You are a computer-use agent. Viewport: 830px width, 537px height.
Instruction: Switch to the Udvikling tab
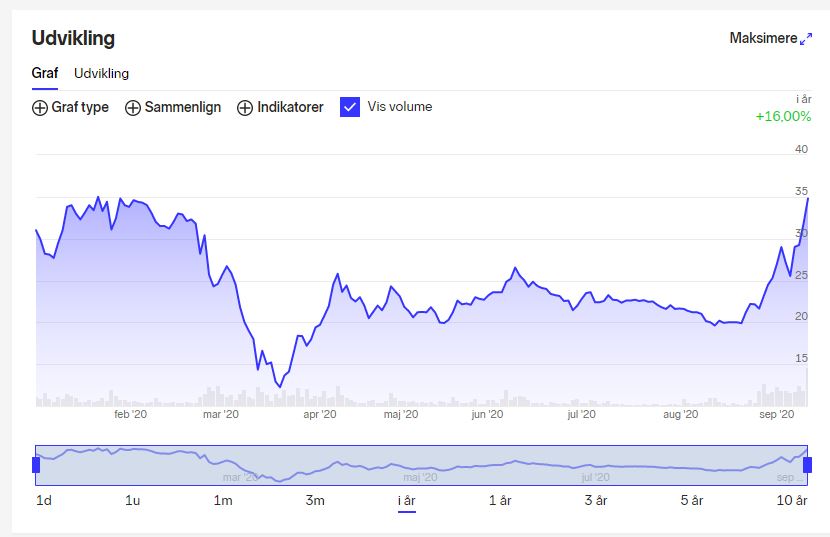point(101,73)
